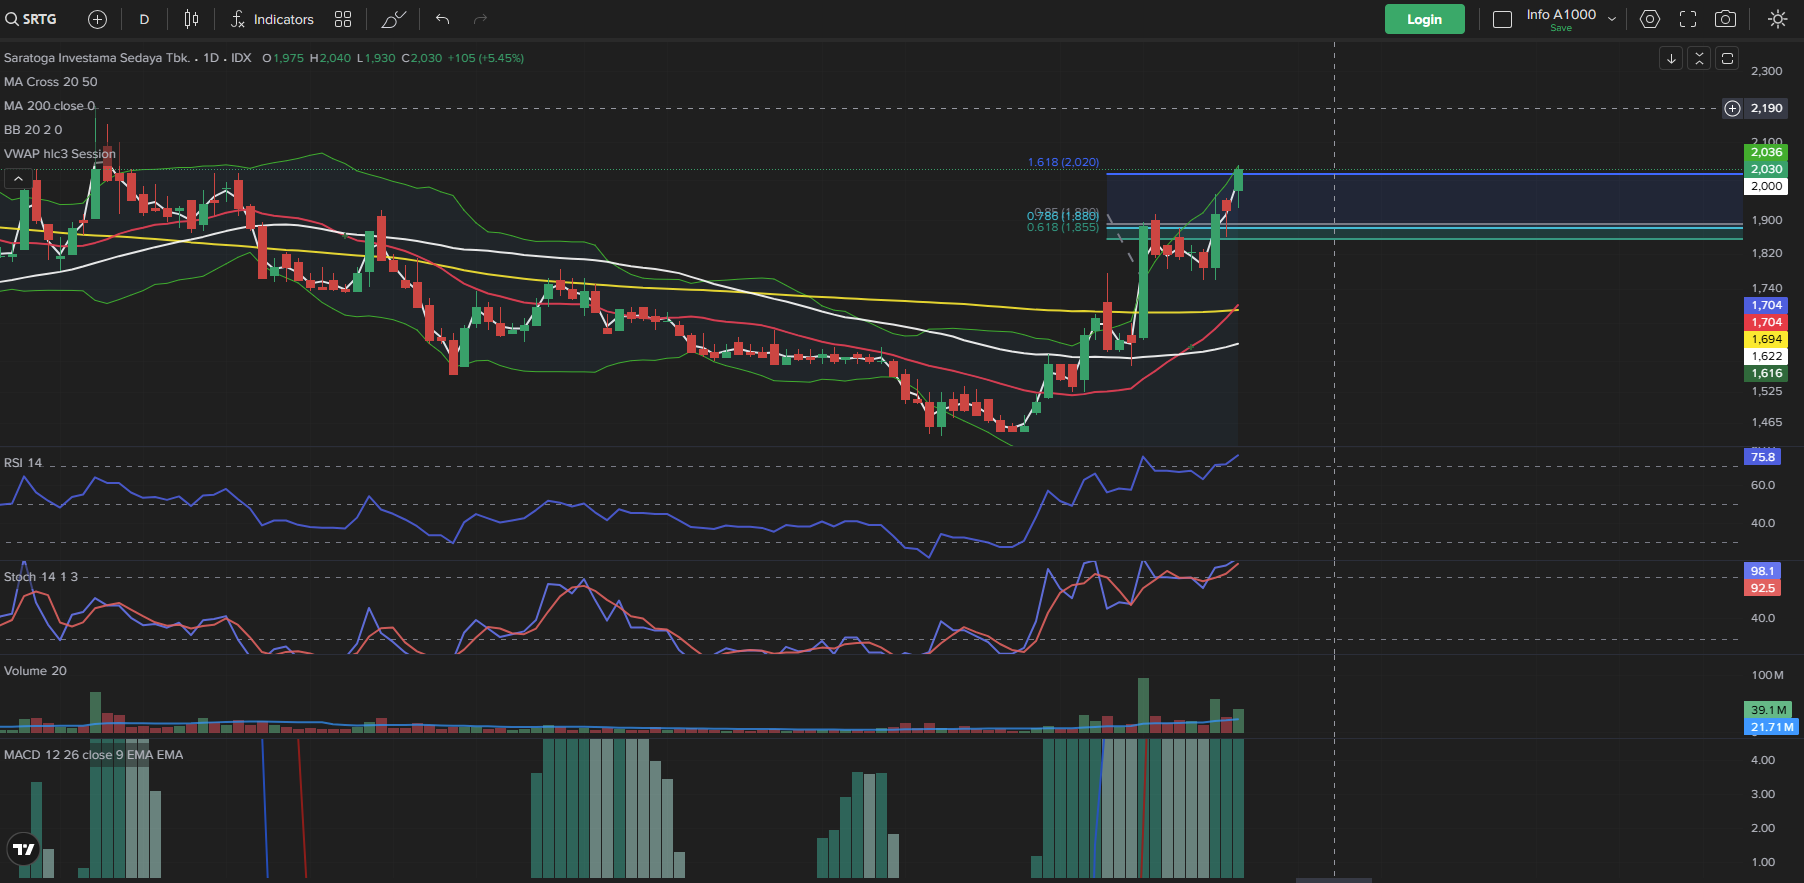Click the volume tag 39.1 M

(1768, 710)
